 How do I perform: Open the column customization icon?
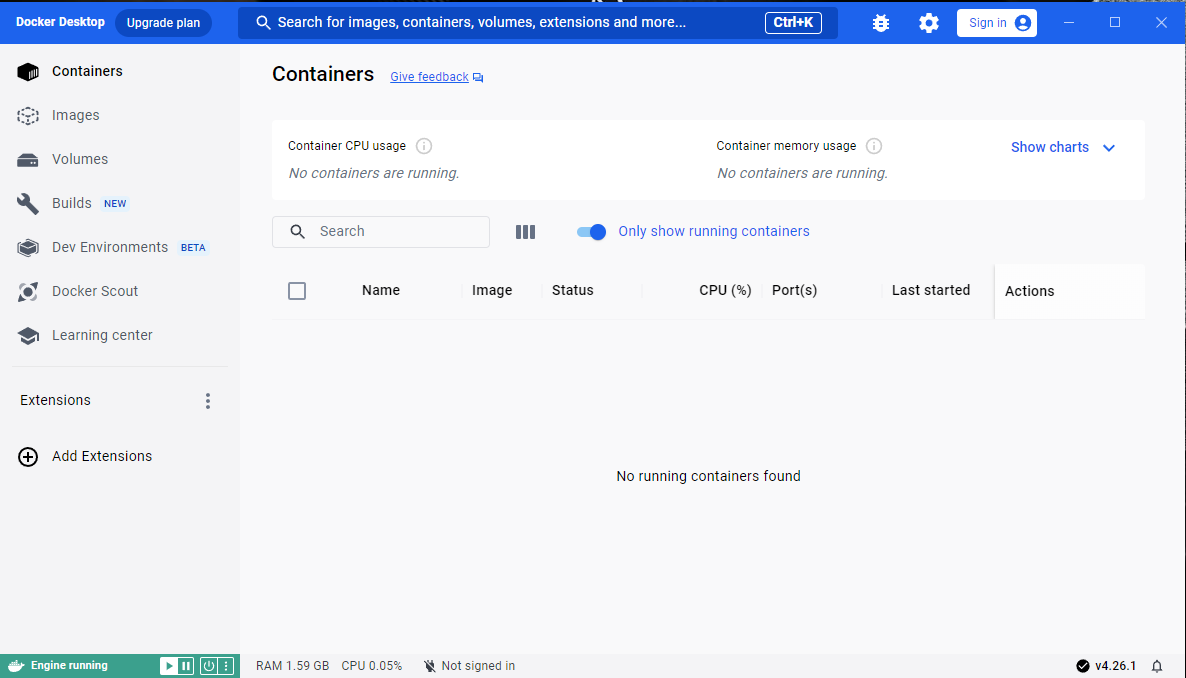click(525, 232)
